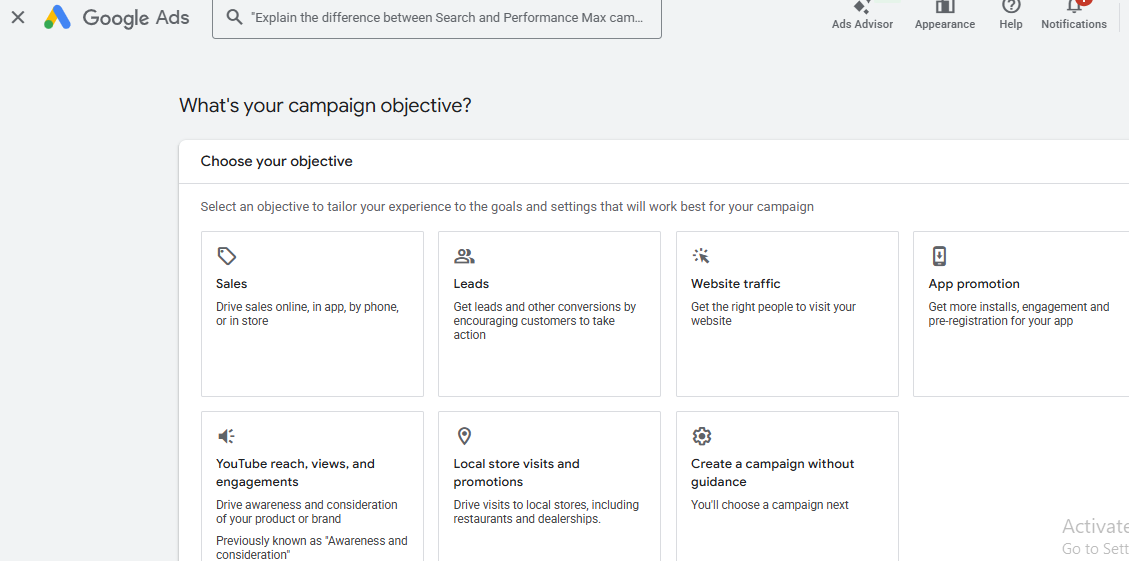Click the Website traffic cursor icon

(701, 256)
